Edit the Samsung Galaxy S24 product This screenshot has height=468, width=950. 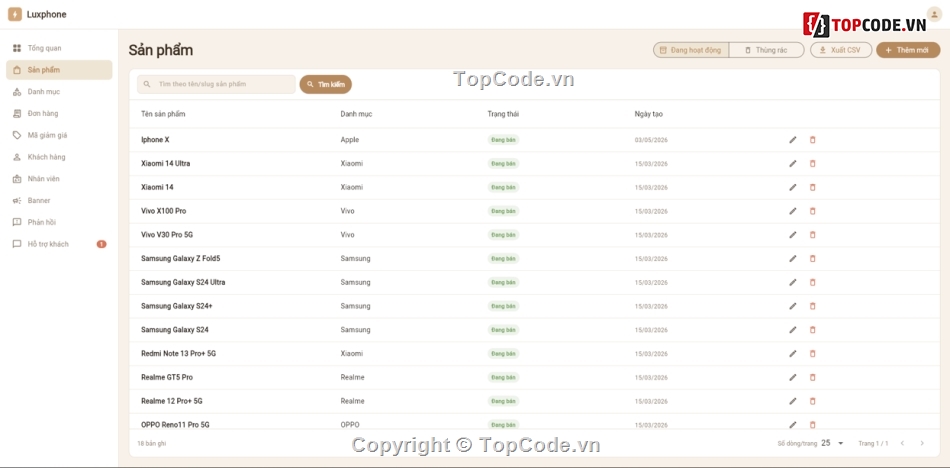tap(792, 330)
